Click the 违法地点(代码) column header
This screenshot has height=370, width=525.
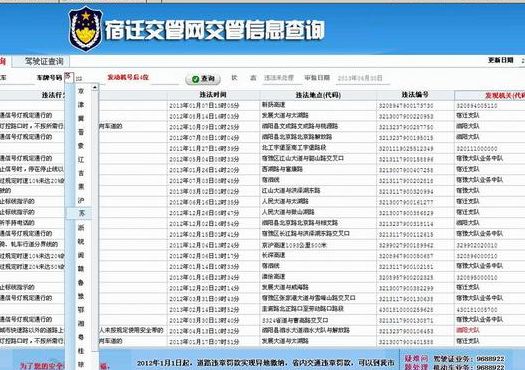318,95
